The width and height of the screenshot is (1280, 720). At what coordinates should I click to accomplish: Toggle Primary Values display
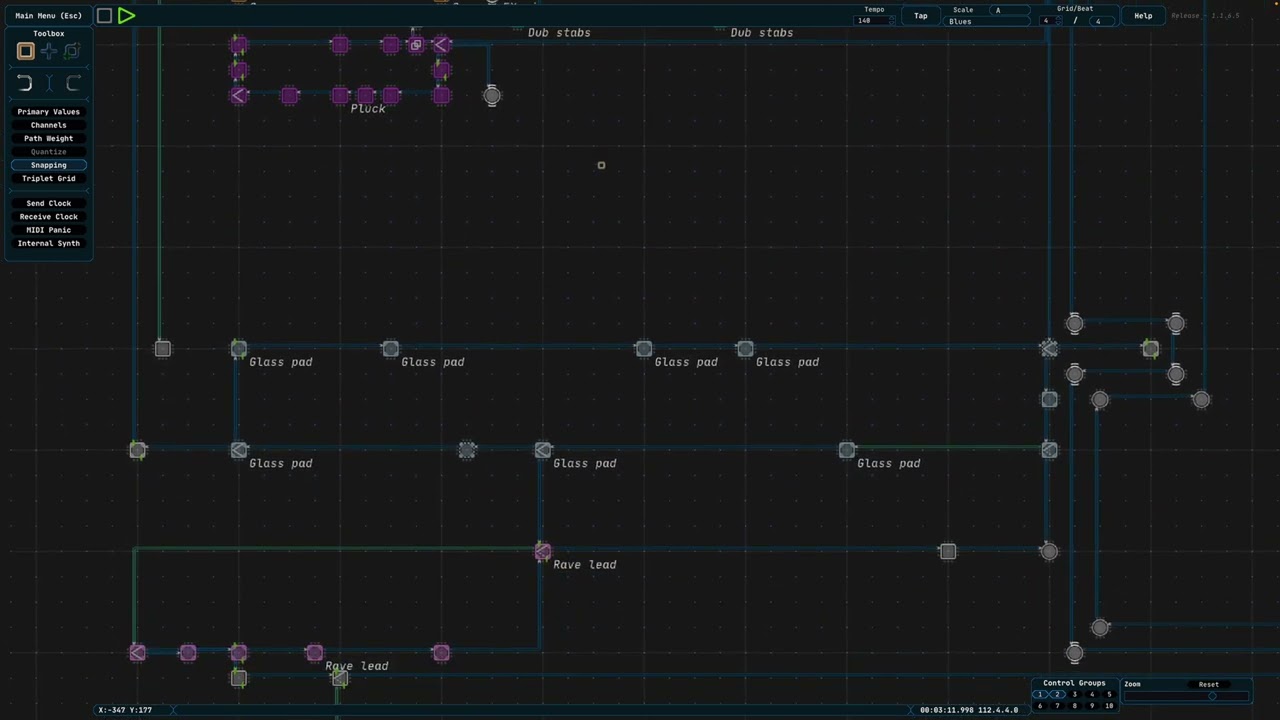pyautogui.click(x=48, y=112)
